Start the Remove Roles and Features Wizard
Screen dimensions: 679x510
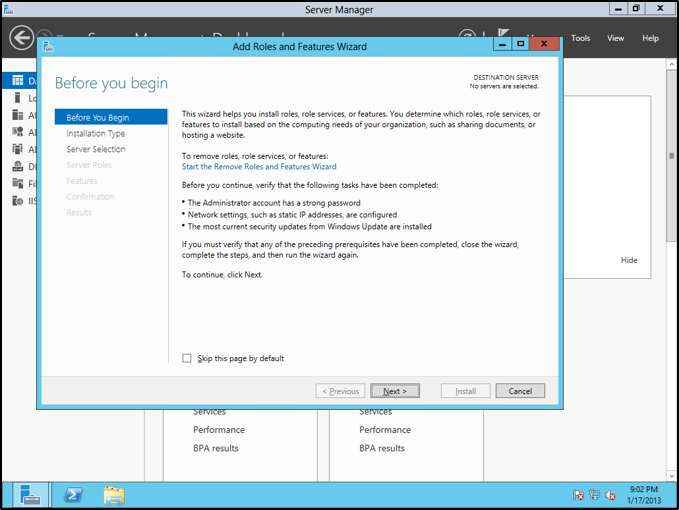[259, 167]
